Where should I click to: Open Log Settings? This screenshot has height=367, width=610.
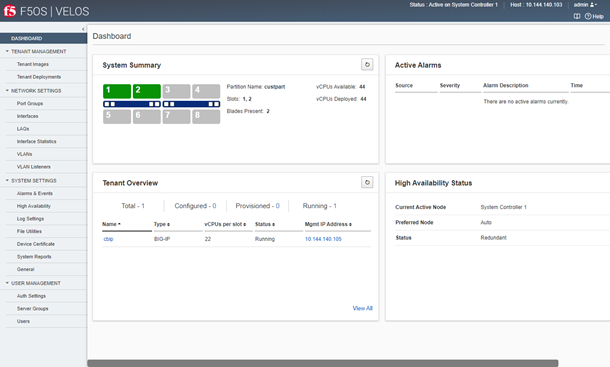(30, 219)
